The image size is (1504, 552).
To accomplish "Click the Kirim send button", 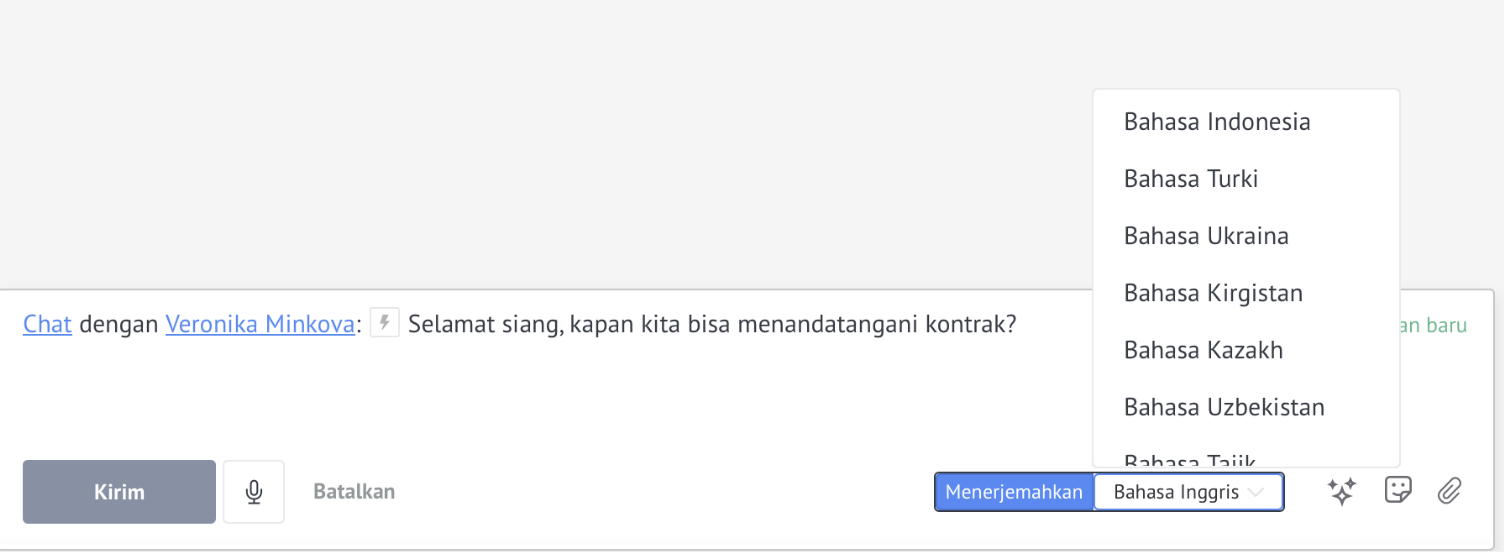I will [119, 492].
